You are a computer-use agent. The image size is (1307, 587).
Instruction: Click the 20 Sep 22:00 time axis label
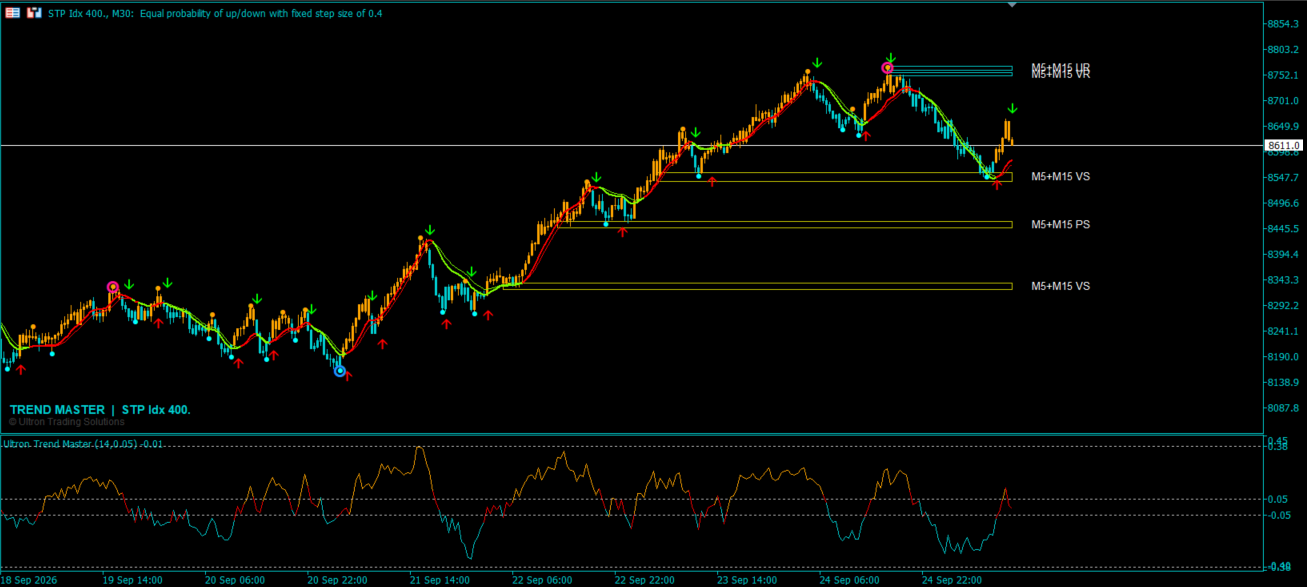337,579
